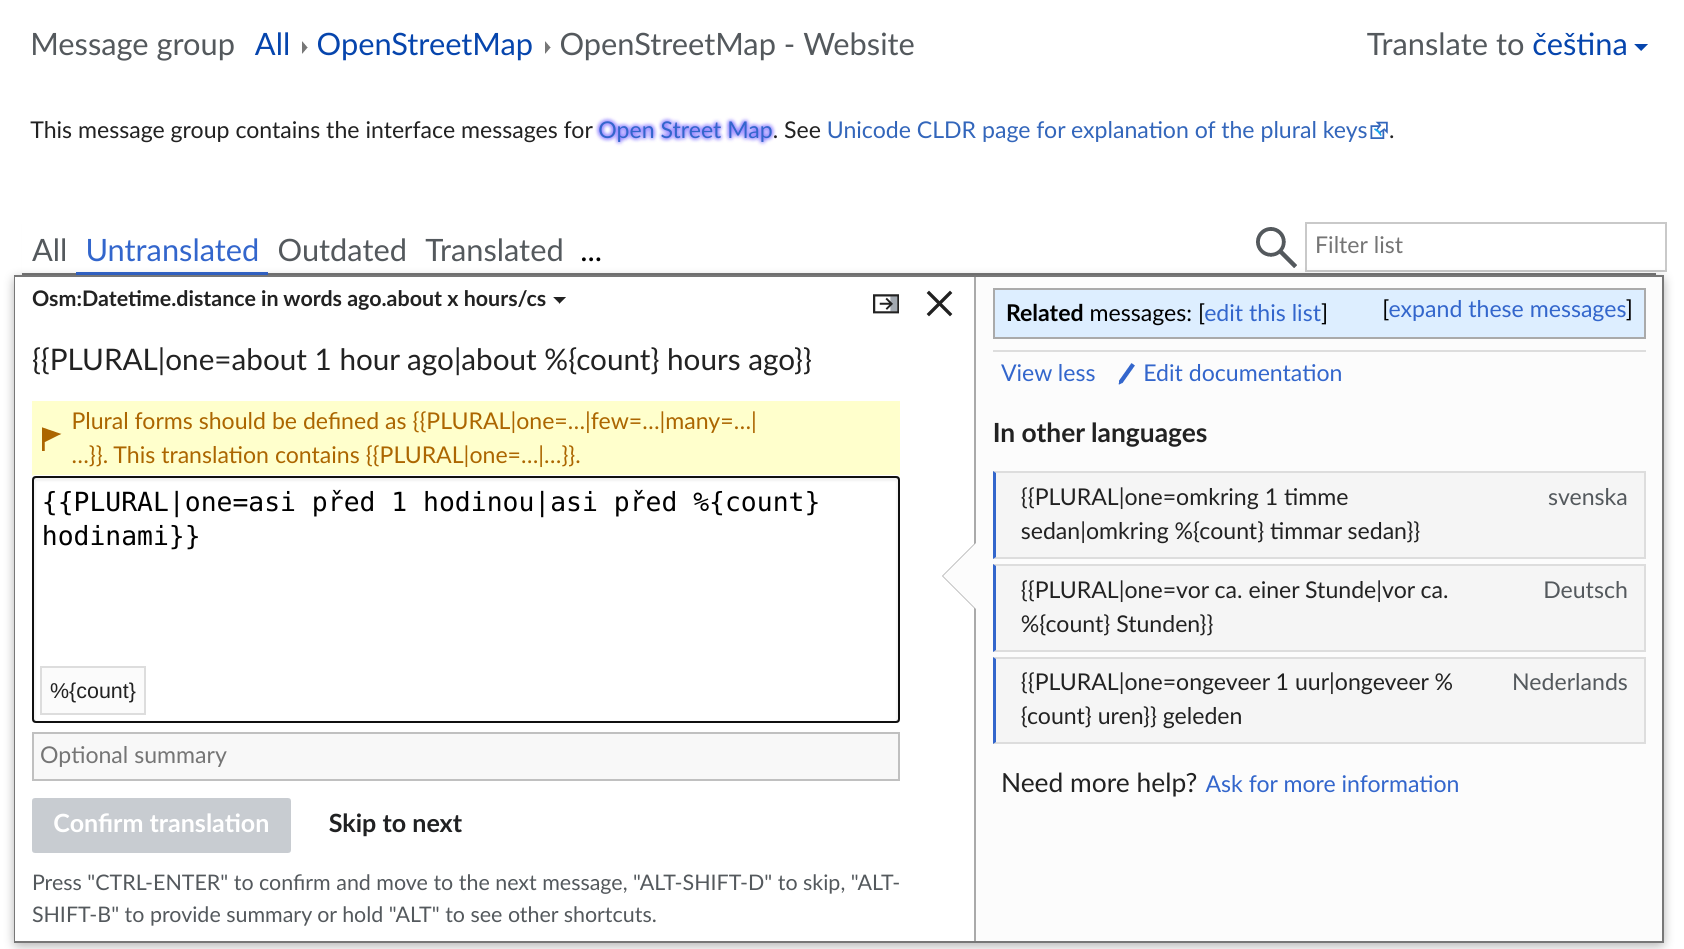Select the Nederlands translation suggestion

[1319, 700]
